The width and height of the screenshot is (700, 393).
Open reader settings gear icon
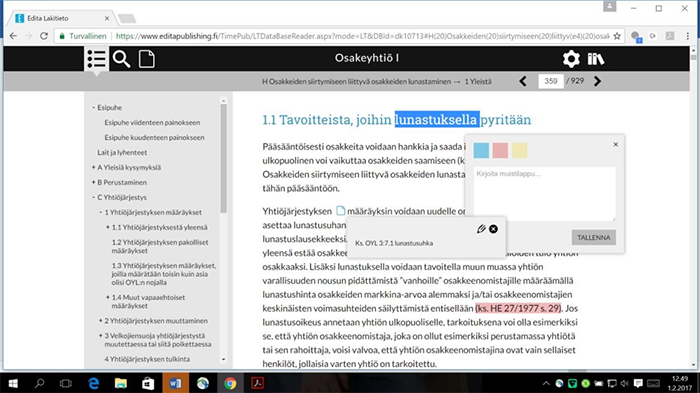pyautogui.click(x=571, y=59)
